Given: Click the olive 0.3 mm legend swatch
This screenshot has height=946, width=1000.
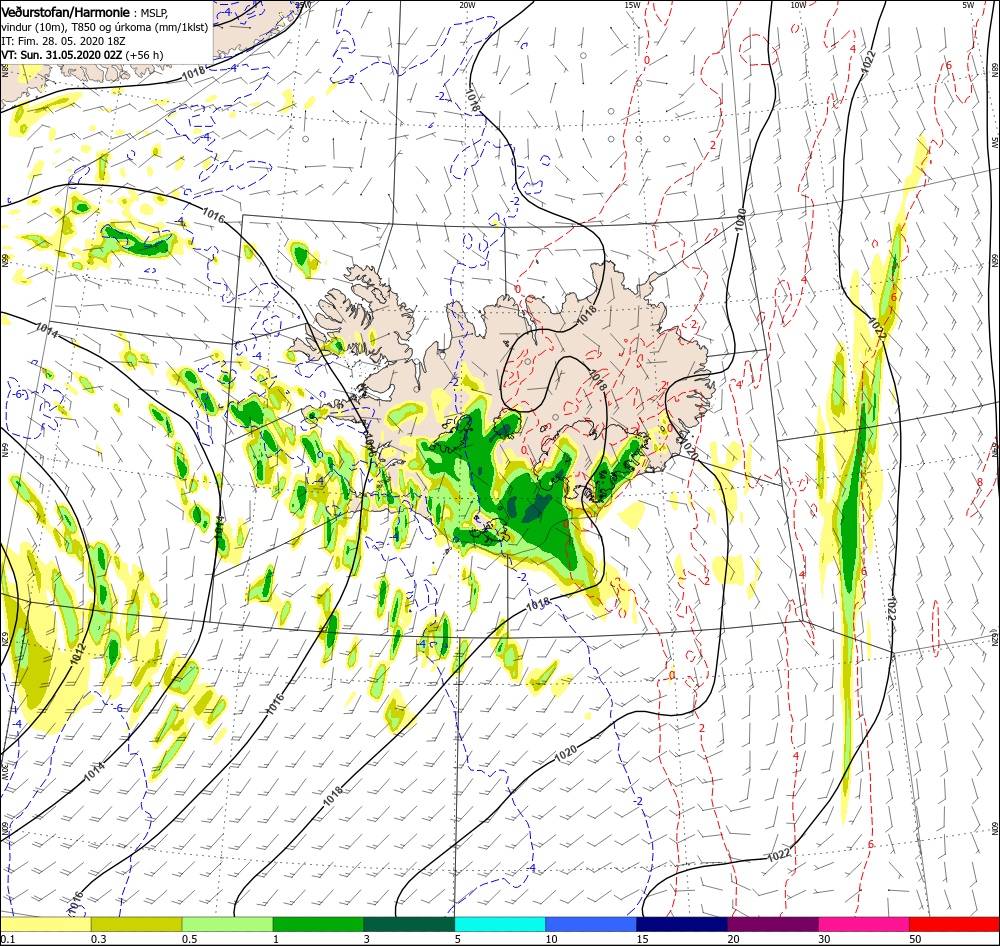Looking at the screenshot, I should [x=136, y=924].
